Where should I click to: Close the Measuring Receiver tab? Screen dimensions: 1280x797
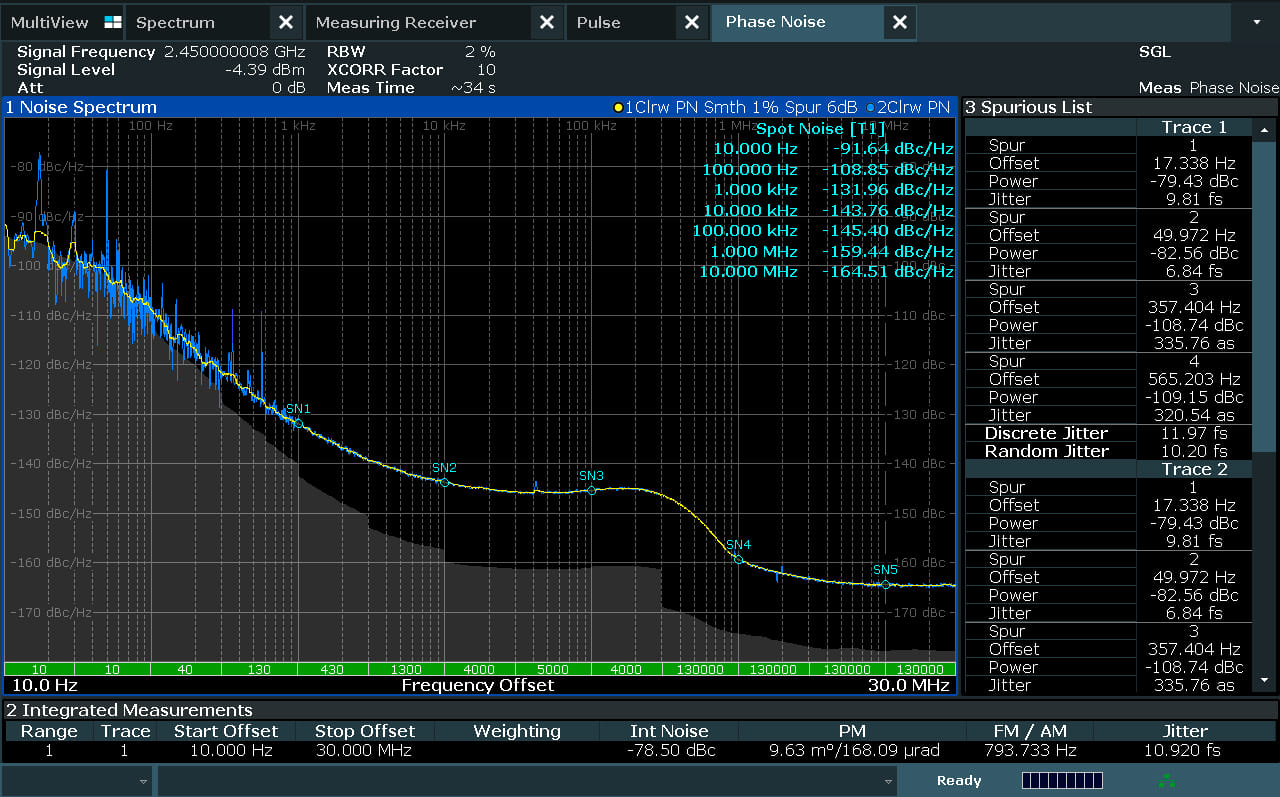click(546, 22)
